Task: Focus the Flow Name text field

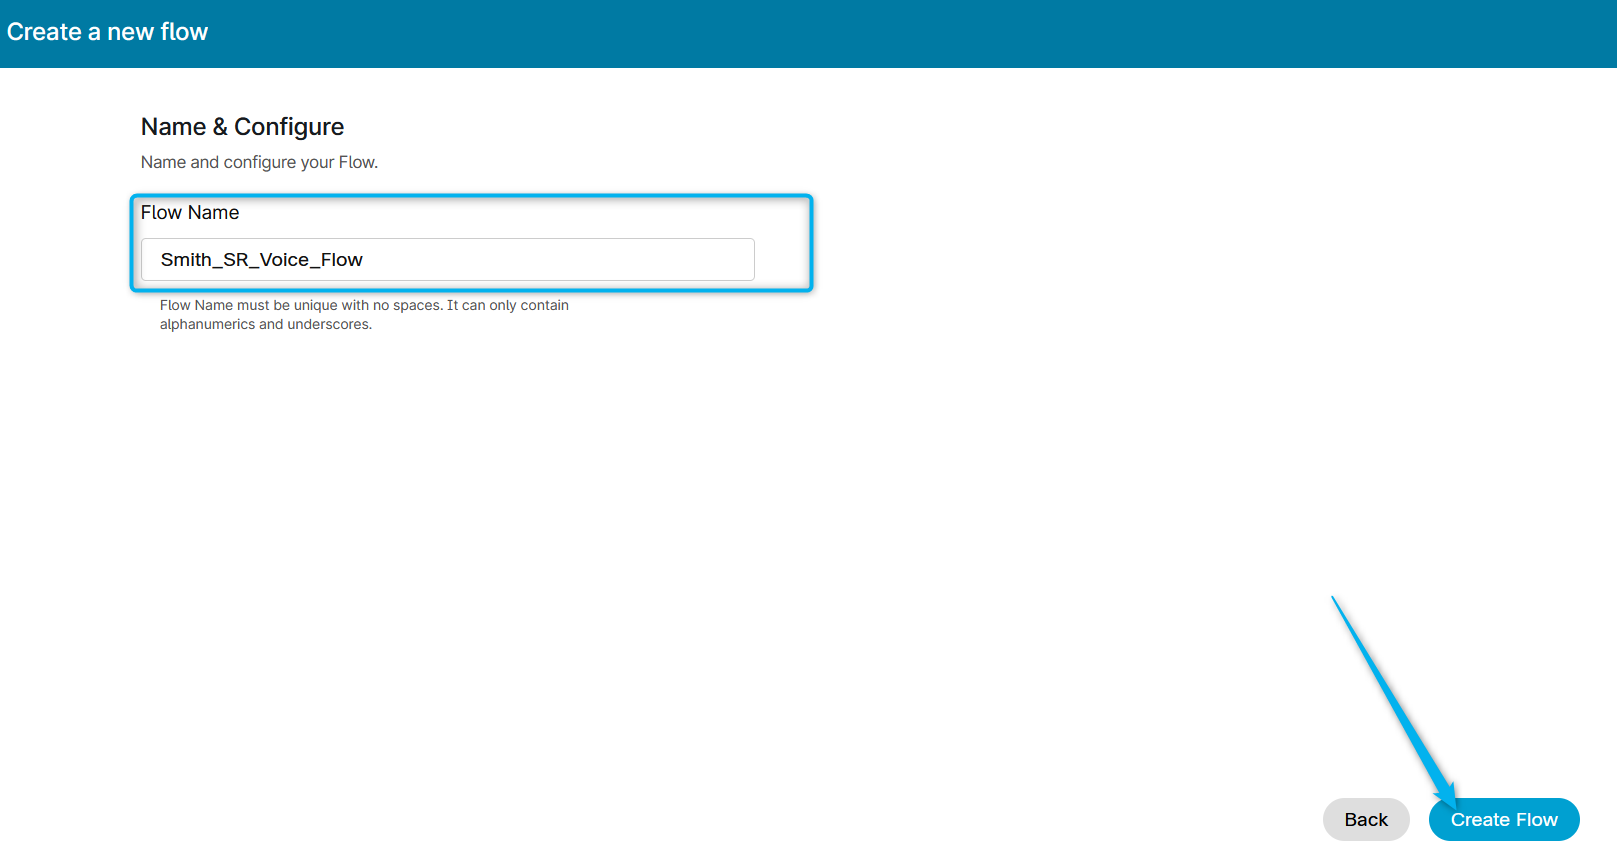Action: tap(447, 260)
